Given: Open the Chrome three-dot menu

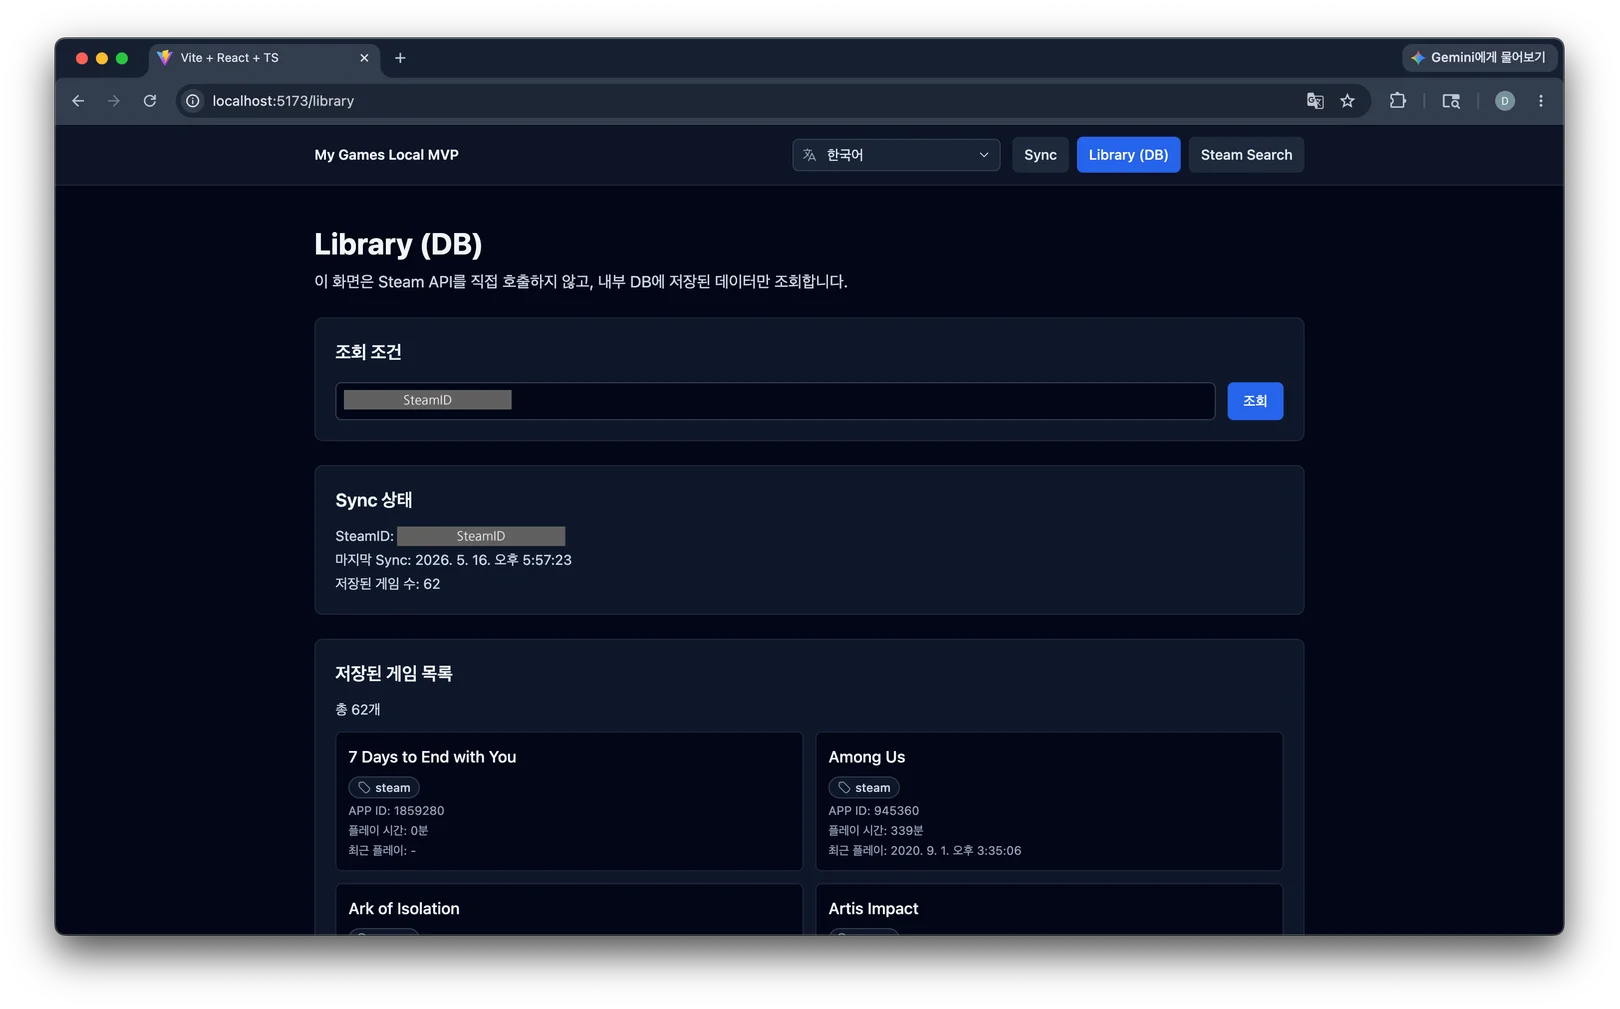Looking at the screenshot, I should coord(1541,101).
